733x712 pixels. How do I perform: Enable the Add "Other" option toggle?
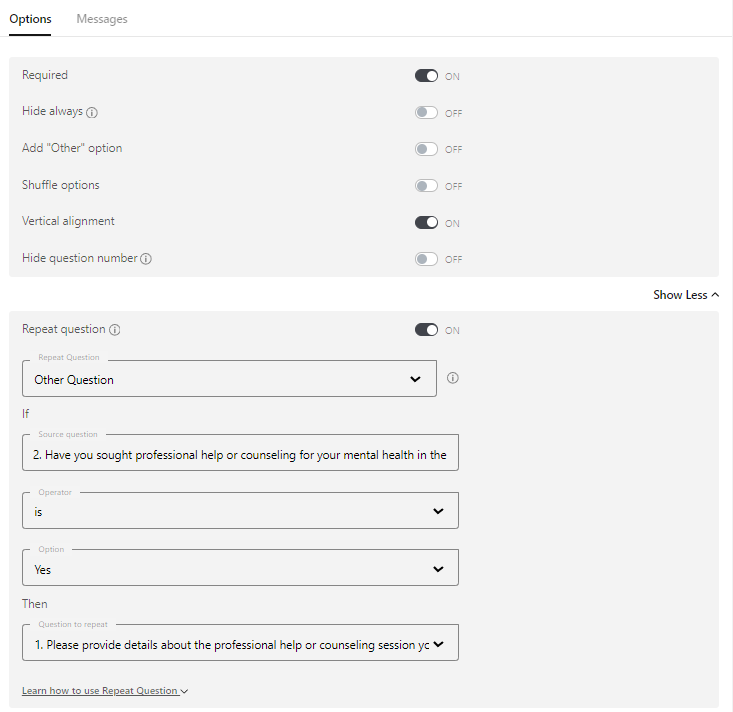[426, 149]
